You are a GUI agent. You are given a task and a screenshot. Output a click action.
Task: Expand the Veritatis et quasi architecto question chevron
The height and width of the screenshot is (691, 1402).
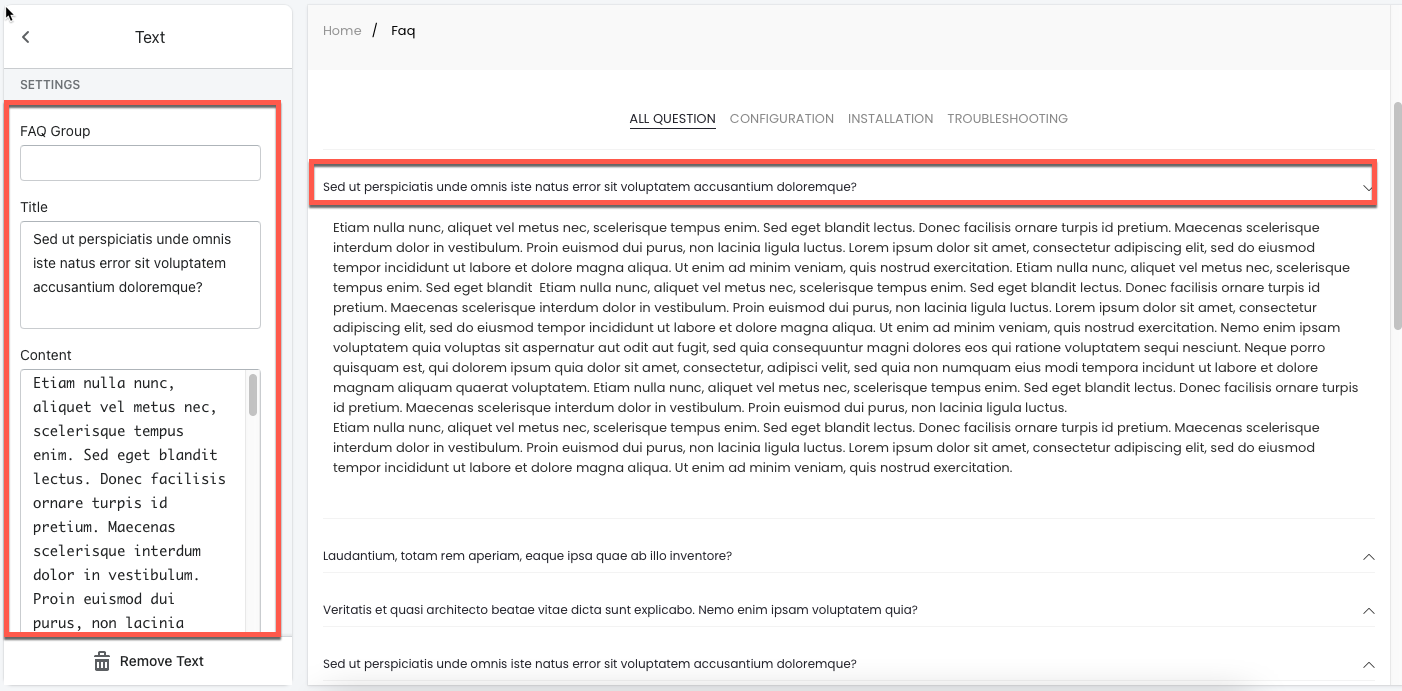point(1369,610)
